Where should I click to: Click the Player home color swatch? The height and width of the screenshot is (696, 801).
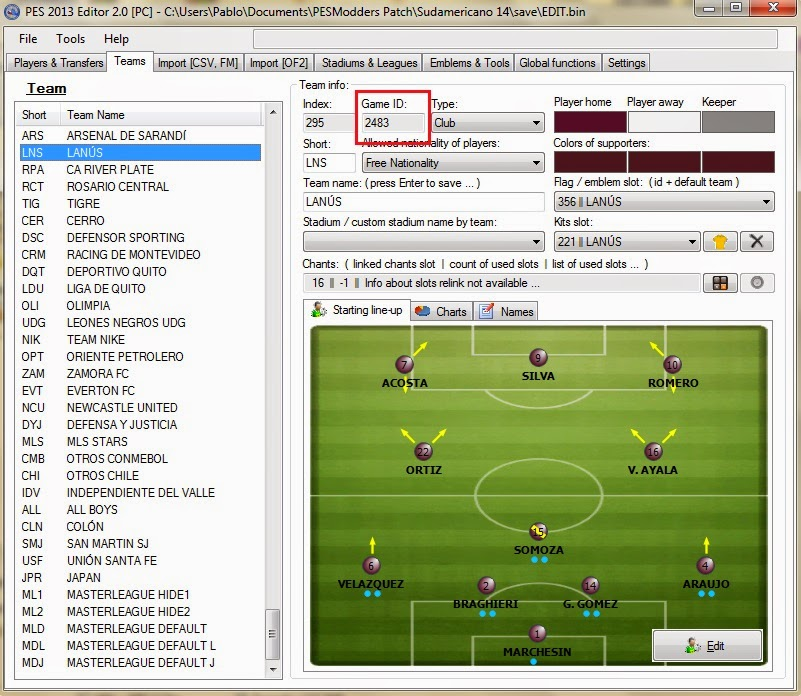point(590,122)
